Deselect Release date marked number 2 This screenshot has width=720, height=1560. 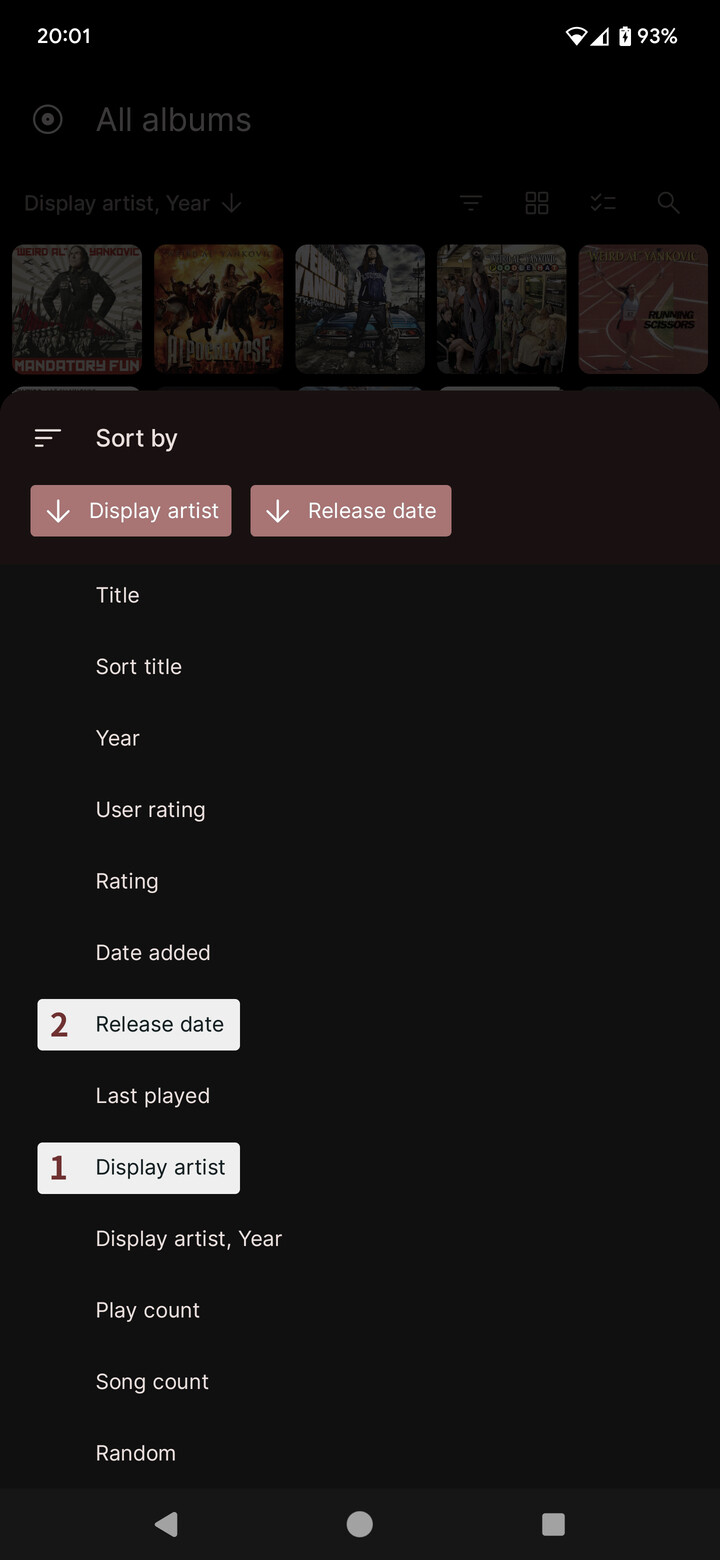coord(139,1025)
